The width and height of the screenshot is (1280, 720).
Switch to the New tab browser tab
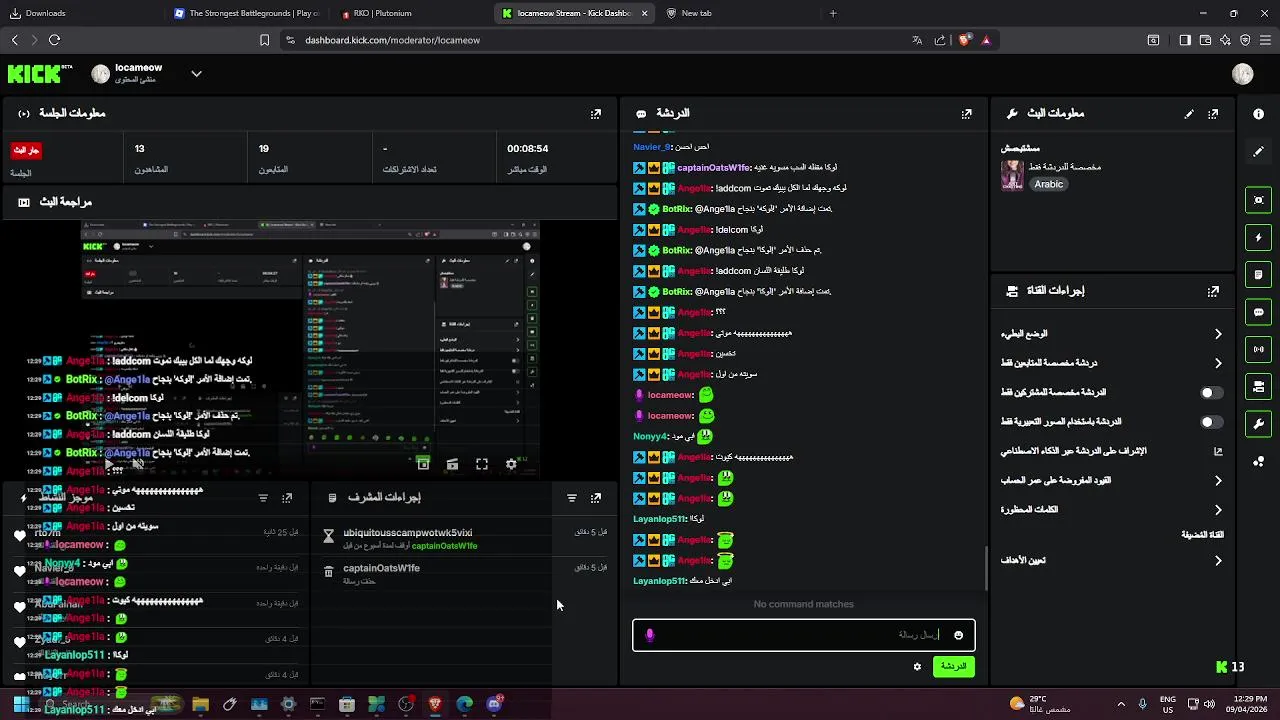(736, 13)
